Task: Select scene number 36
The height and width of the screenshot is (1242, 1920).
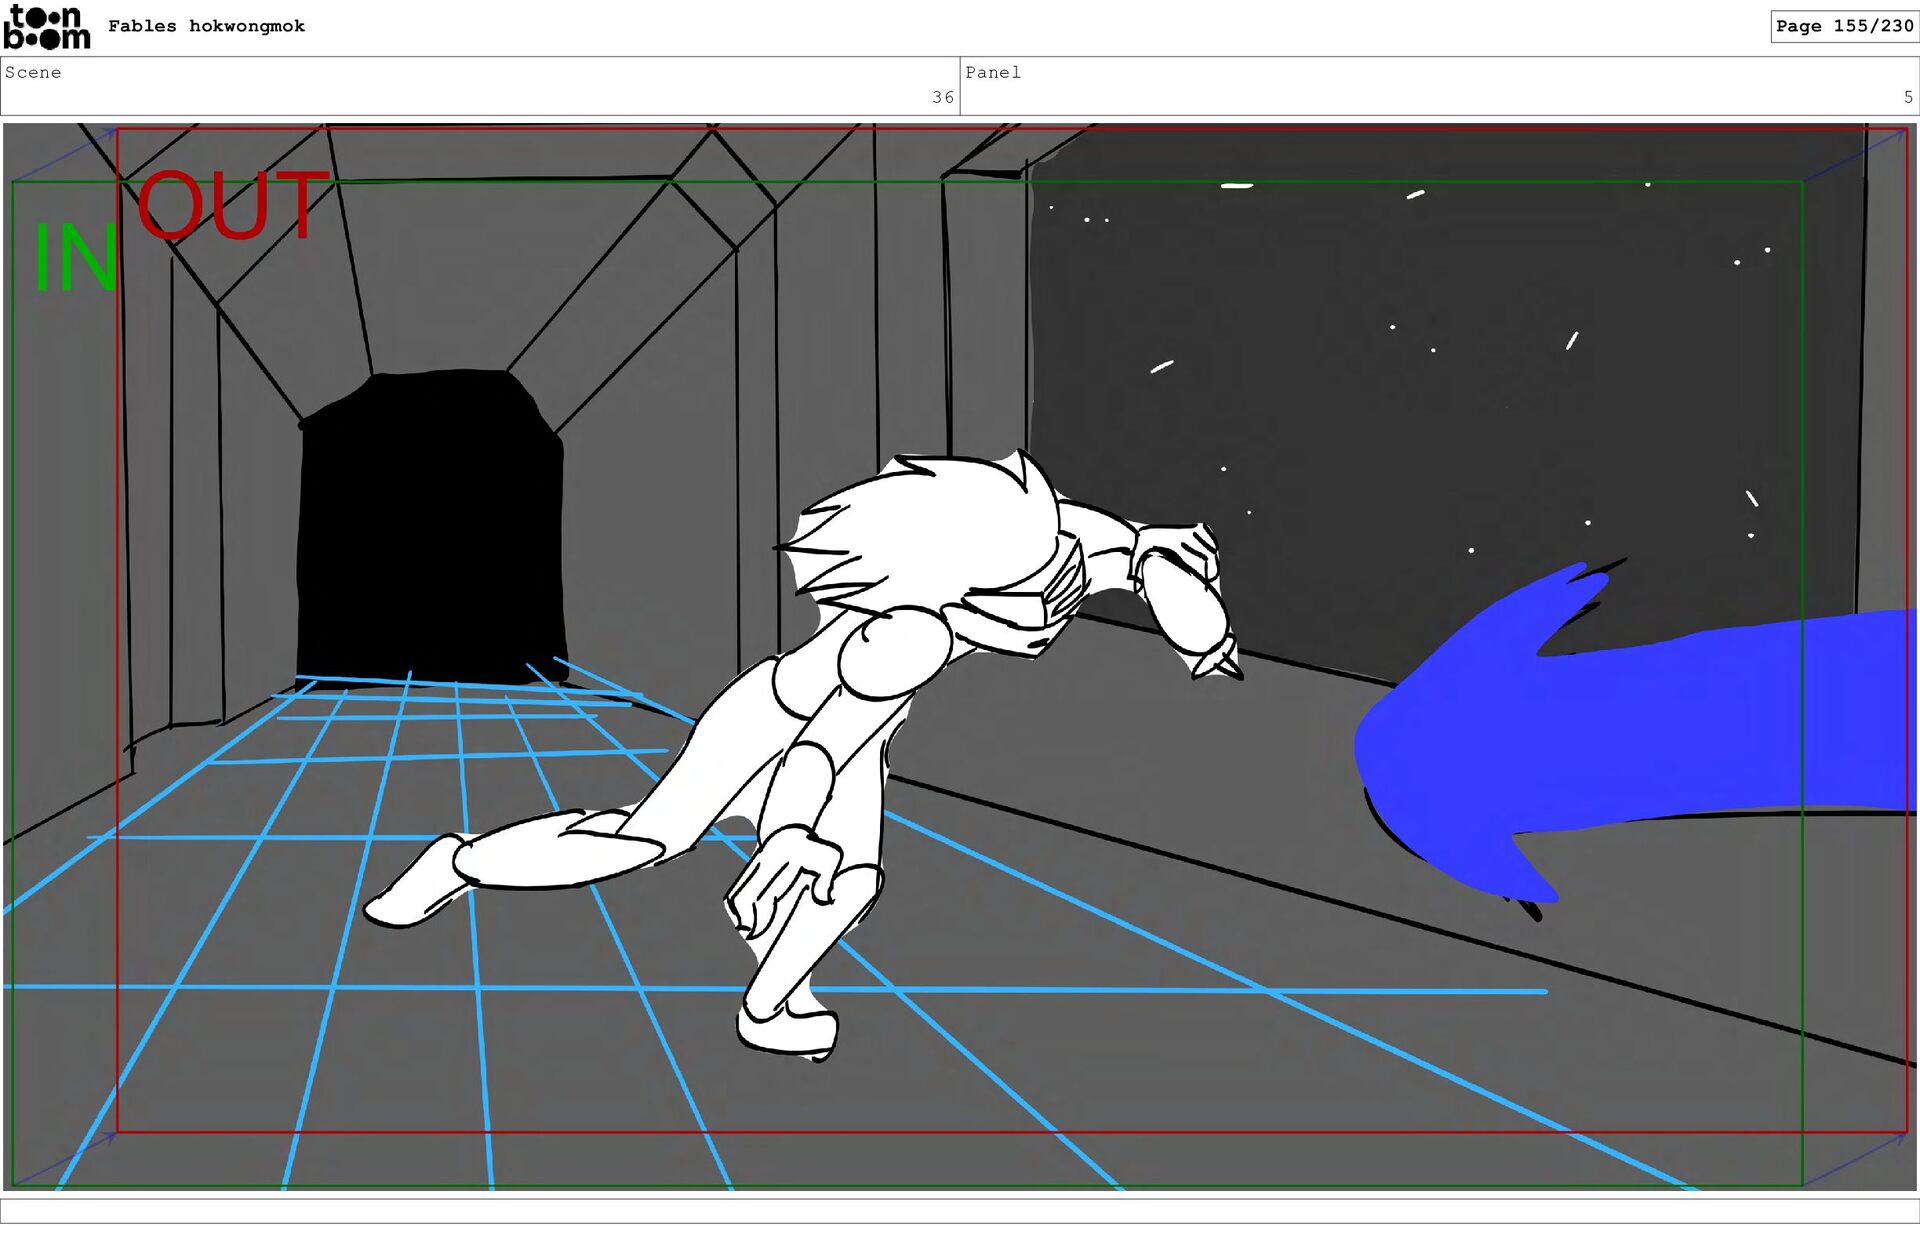Action: pos(942,97)
